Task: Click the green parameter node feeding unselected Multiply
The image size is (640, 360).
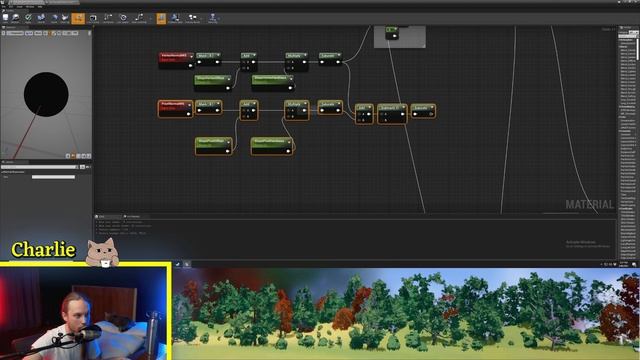Action: pyautogui.click(x=272, y=82)
